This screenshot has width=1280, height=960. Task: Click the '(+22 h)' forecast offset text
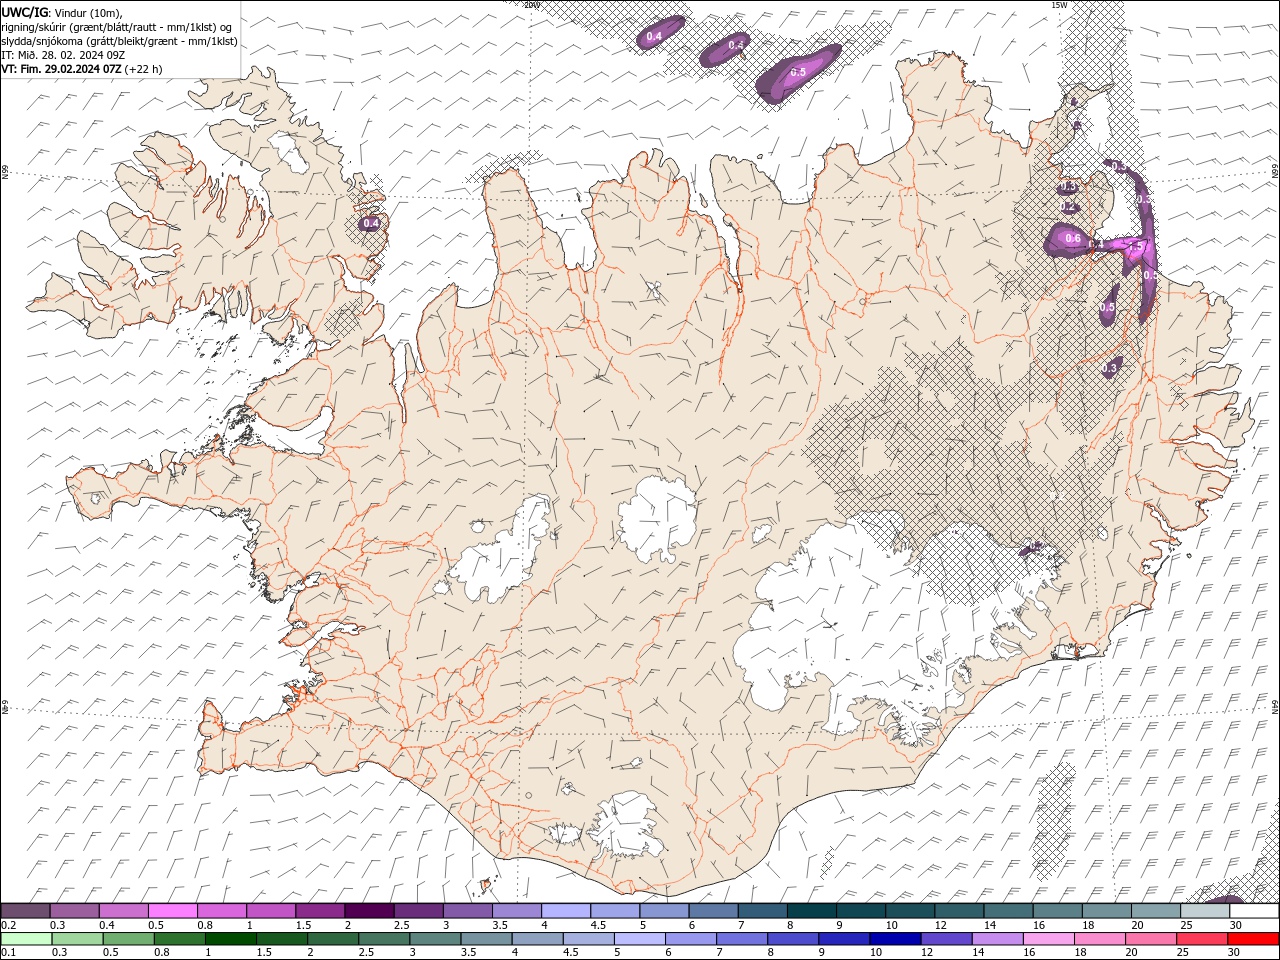144,69
